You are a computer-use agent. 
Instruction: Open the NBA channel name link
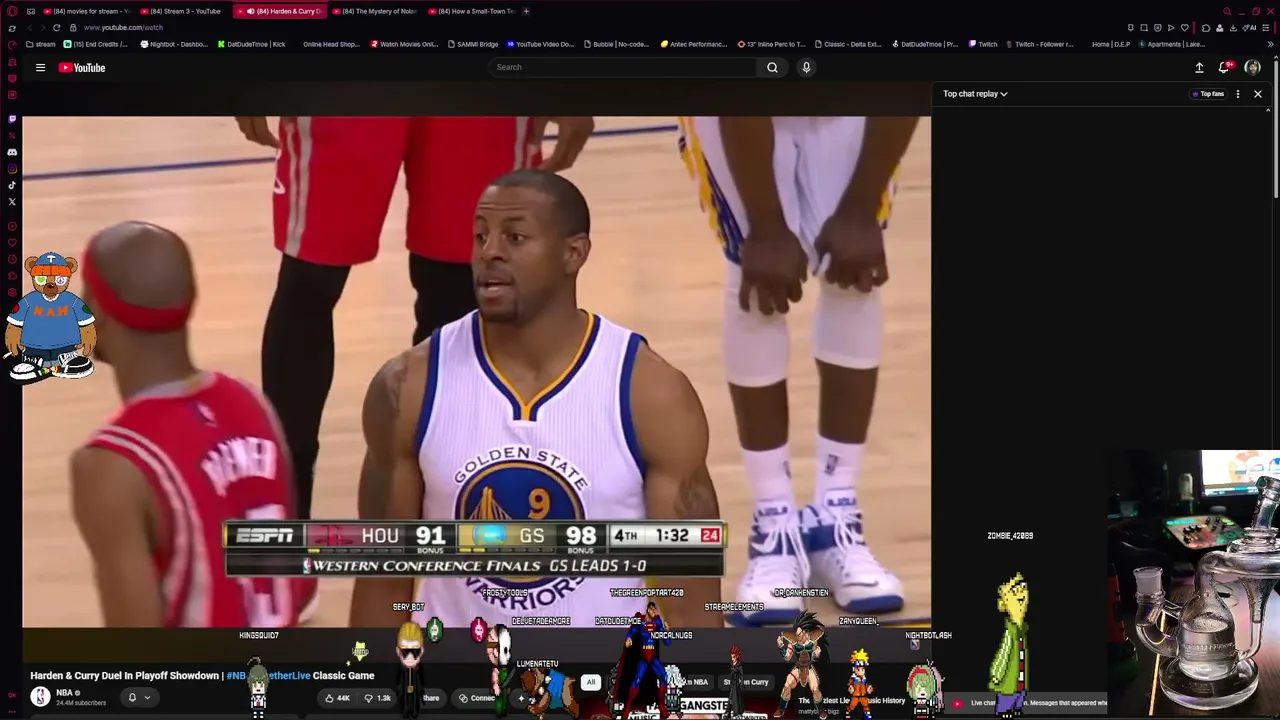click(x=64, y=692)
